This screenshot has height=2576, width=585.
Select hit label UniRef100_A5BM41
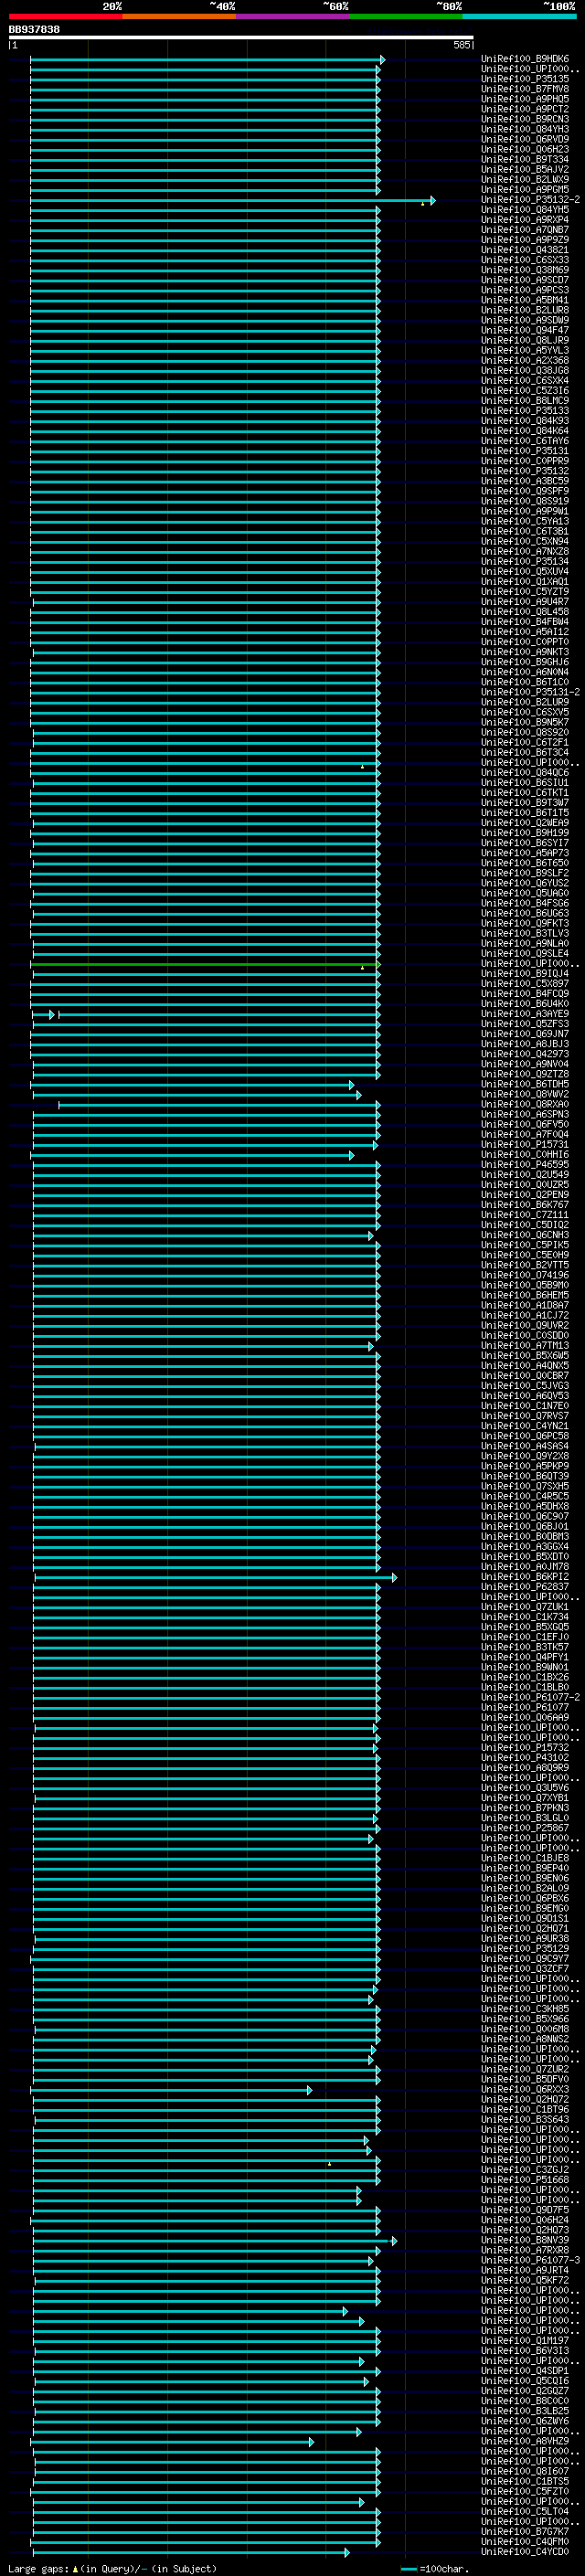point(525,300)
